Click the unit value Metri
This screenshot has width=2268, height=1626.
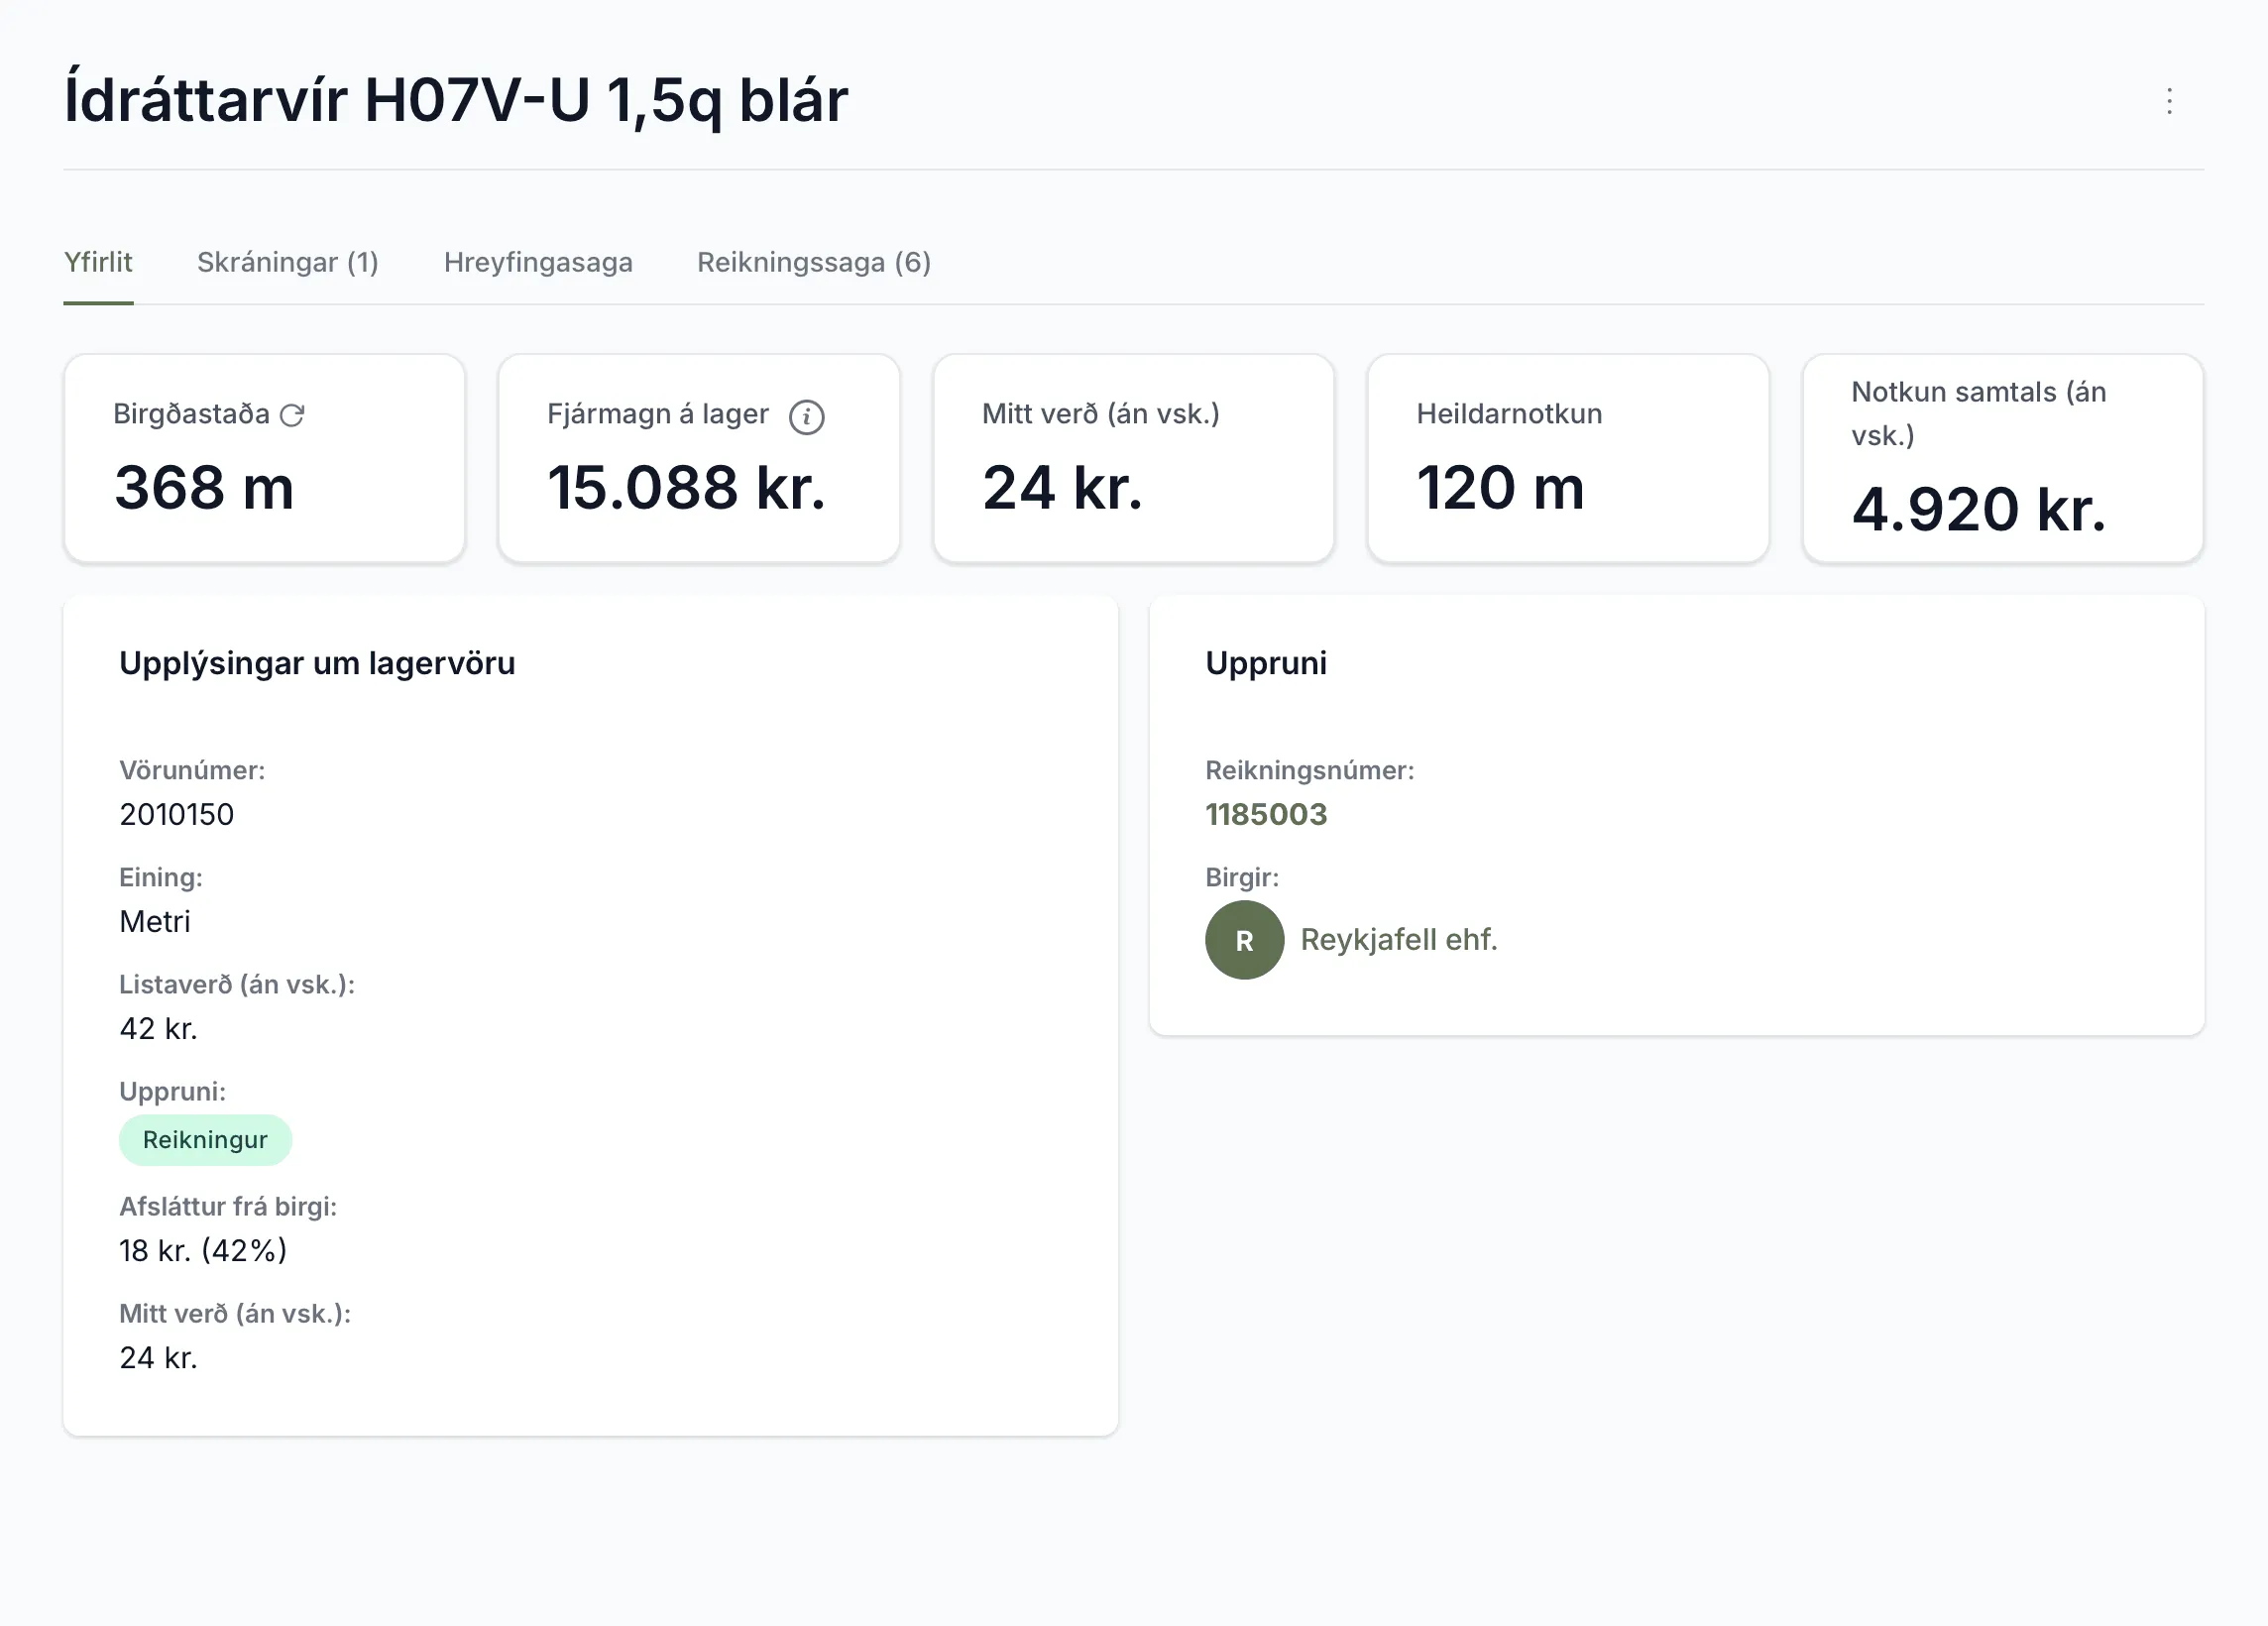[x=154, y=921]
